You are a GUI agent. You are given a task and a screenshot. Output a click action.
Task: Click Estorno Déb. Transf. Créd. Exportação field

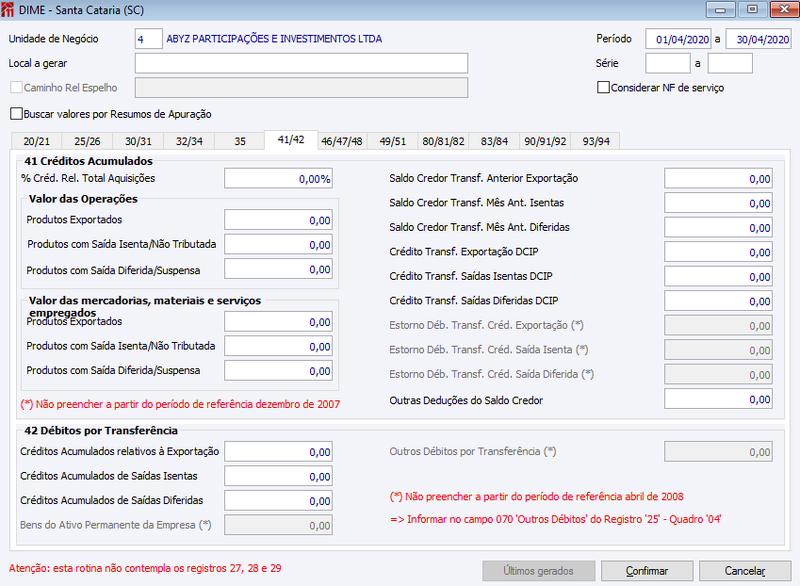(718, 325)
